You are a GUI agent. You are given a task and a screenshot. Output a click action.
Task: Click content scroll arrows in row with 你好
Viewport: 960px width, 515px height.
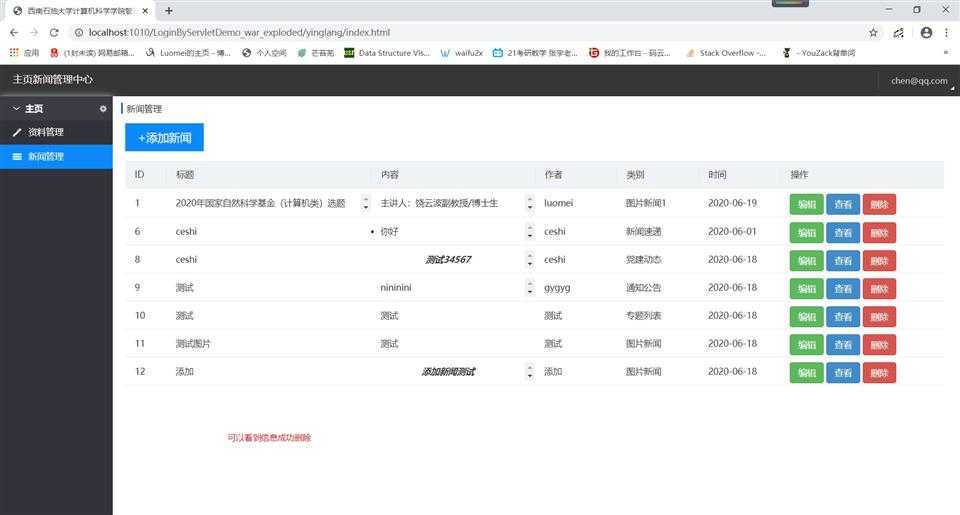coord(530,231)
